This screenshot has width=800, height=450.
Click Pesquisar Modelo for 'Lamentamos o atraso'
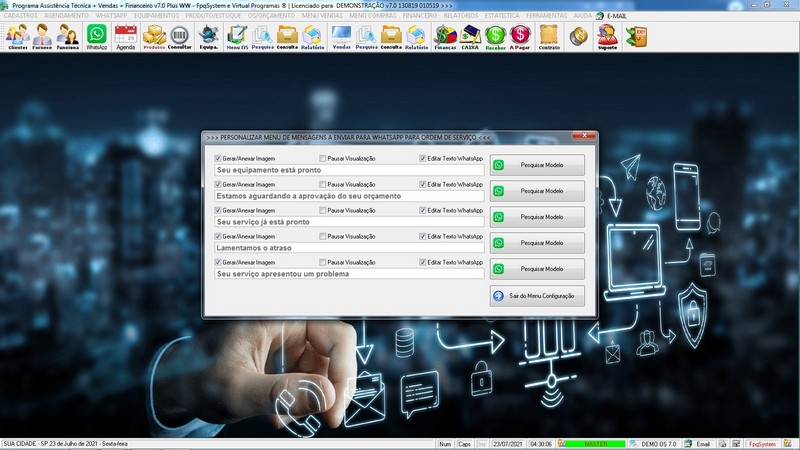pyautogui.click(x=537, y=243)
